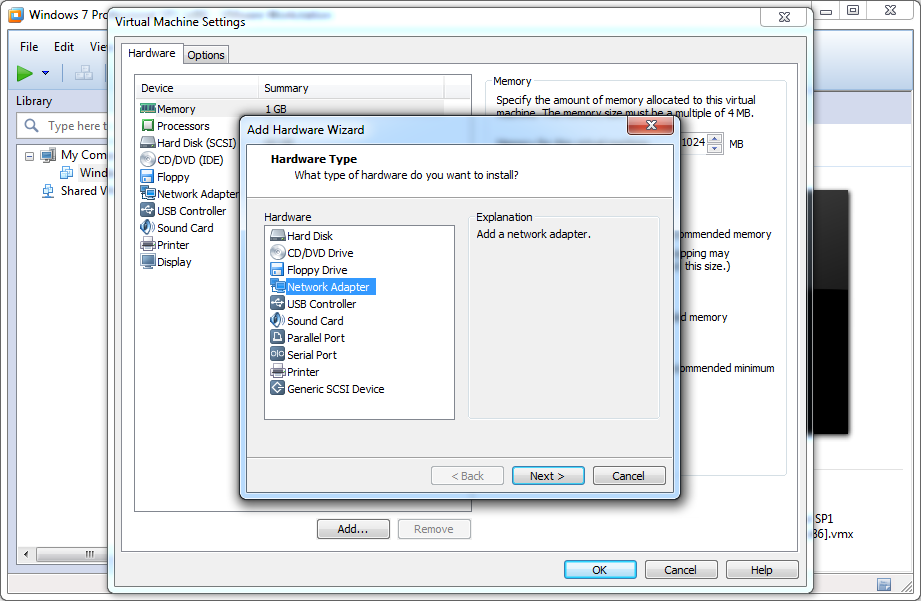Select Serial Port hardware type

[x=311, y=355]
